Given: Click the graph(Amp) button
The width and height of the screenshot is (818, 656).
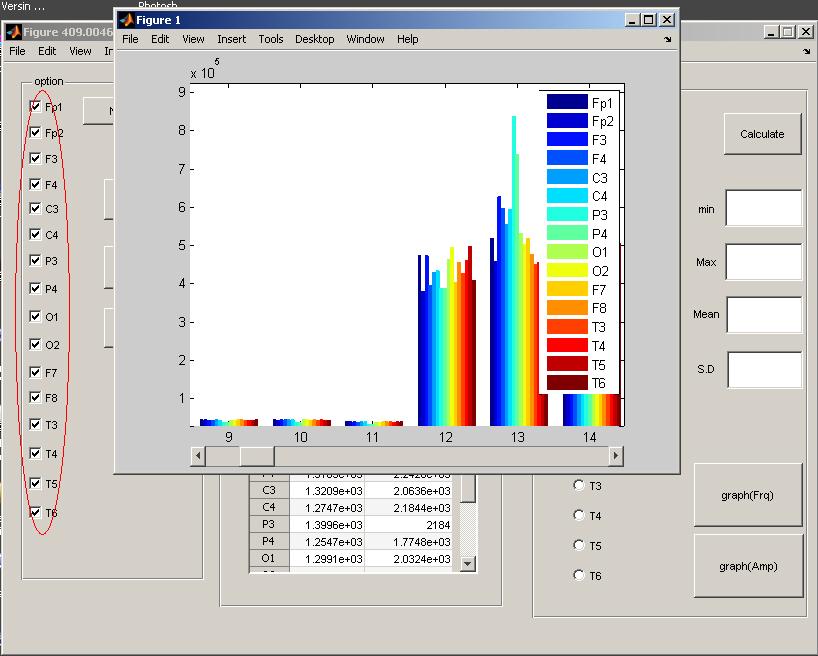Looking at the screenshot, I should (x=748, y=566).
